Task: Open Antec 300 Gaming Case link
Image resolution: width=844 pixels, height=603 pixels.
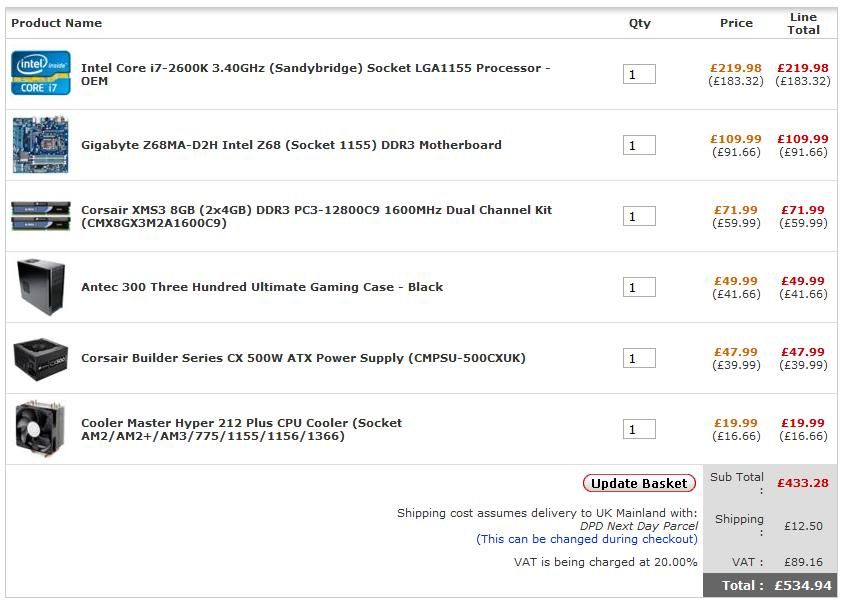Action: (x=262, y=287)
